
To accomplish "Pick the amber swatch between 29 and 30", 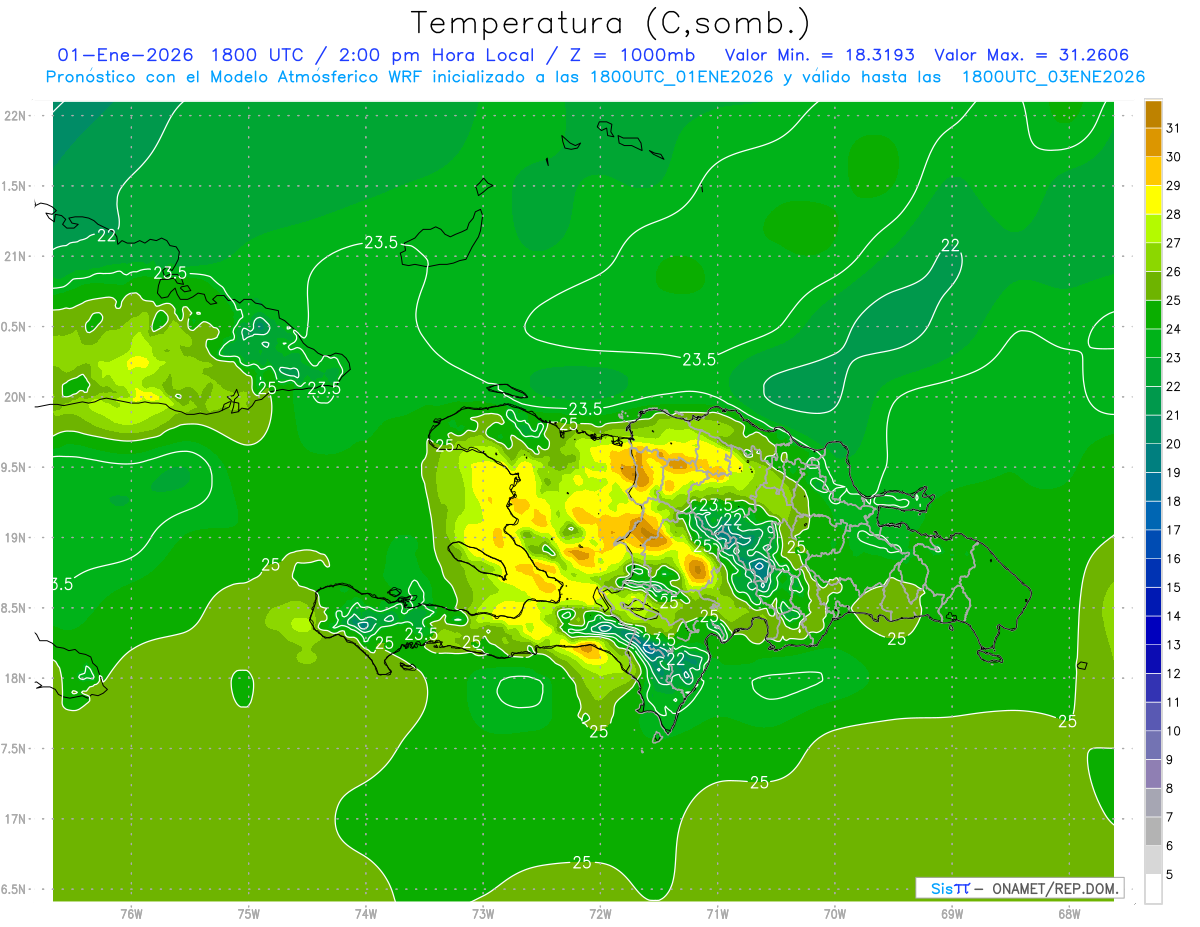I will pos(1153,172).
